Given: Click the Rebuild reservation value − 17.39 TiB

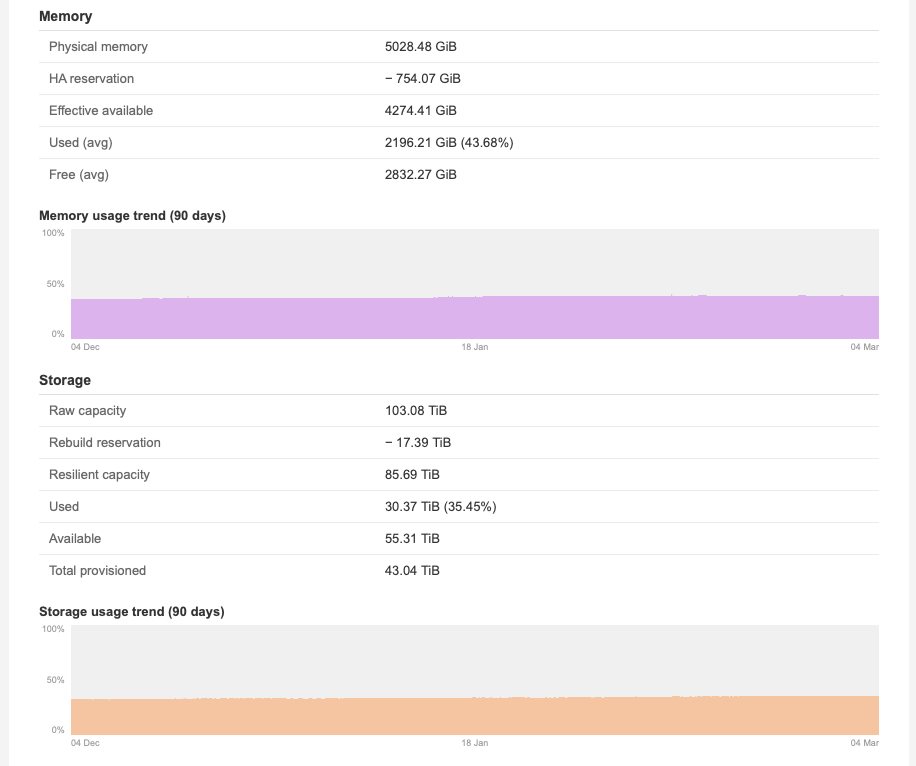Looking at the screenshot, I should 418,443.
